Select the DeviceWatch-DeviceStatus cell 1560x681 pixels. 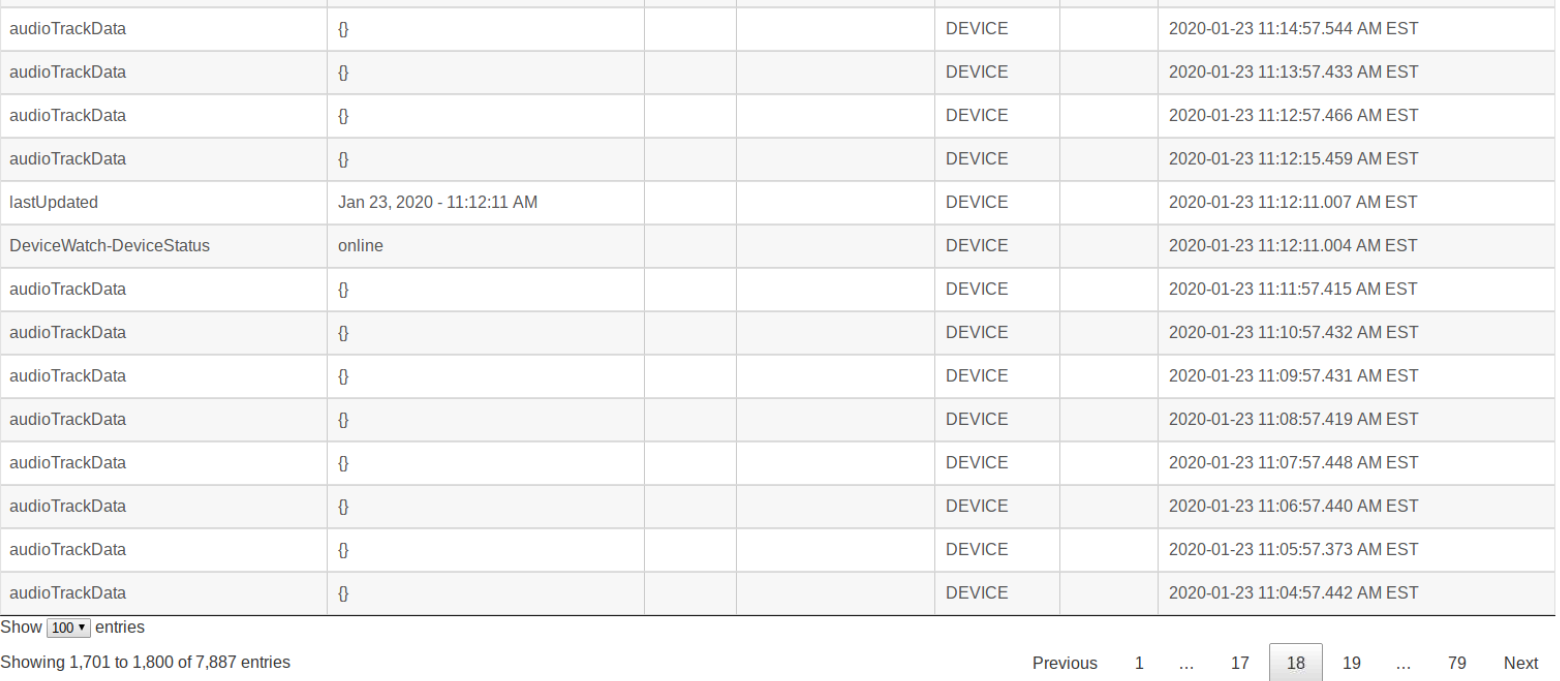click(x=110, y=245)
